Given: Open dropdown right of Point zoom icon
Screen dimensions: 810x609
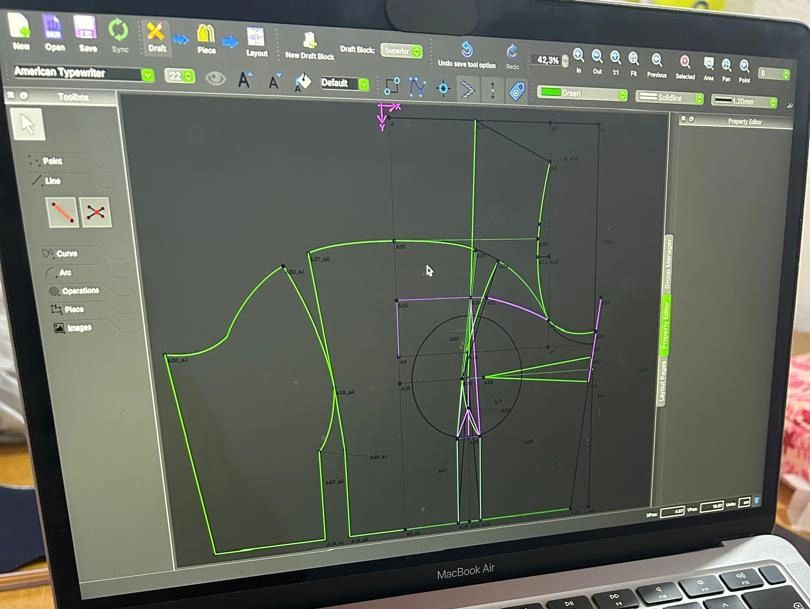Looking at the screenshot, I should click(773, 74).
